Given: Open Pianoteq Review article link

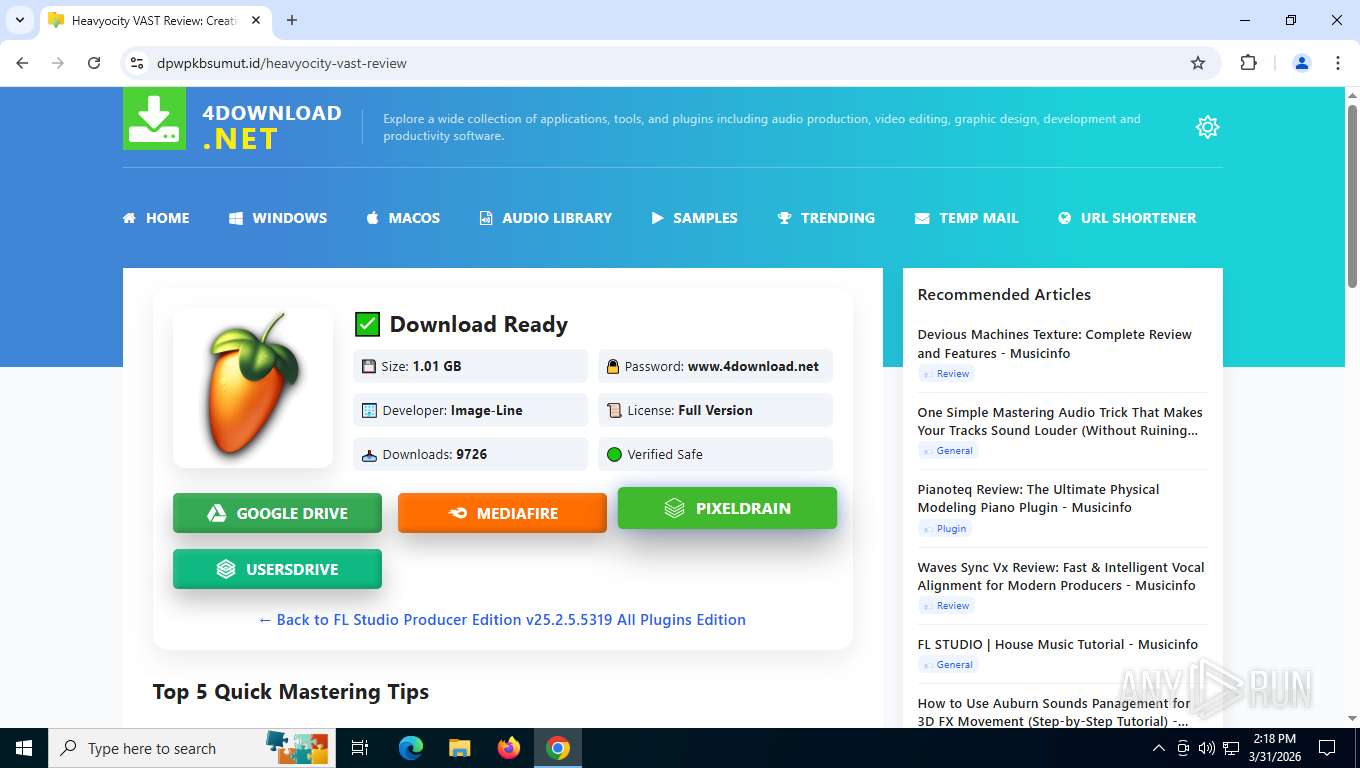Looking at the screenshot, I should (x=1038, y=498).
